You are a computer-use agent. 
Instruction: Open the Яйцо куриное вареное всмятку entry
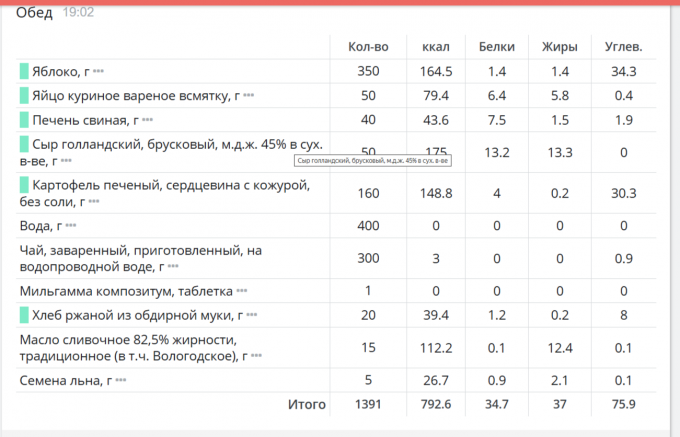(135, 96)
